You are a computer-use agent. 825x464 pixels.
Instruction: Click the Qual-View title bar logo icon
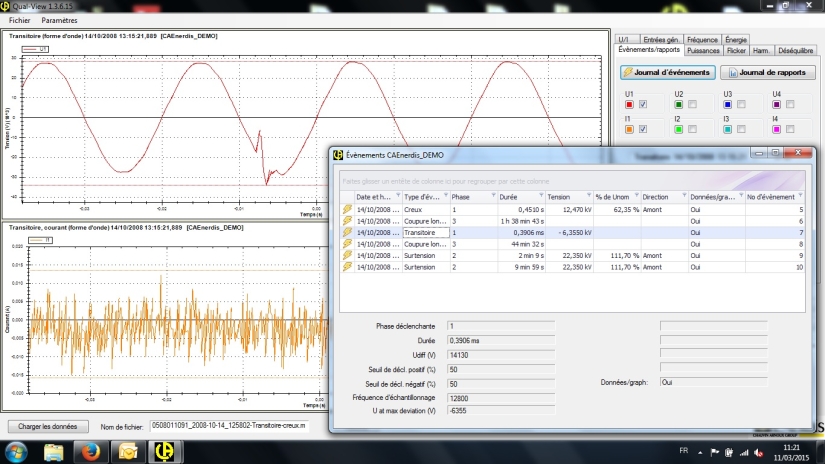click(5, 6)
